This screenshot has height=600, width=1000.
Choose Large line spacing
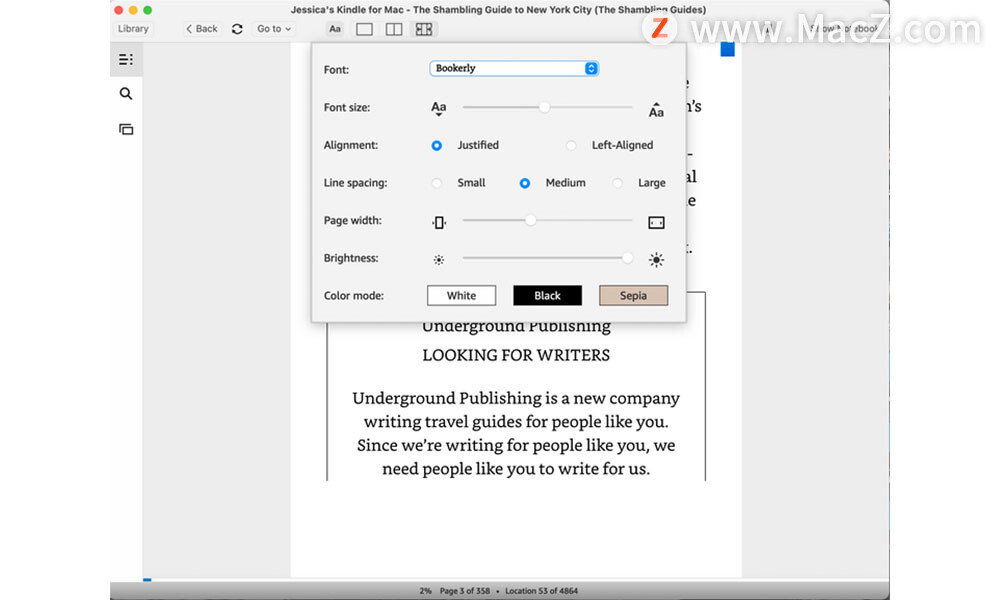click(617, 183)
